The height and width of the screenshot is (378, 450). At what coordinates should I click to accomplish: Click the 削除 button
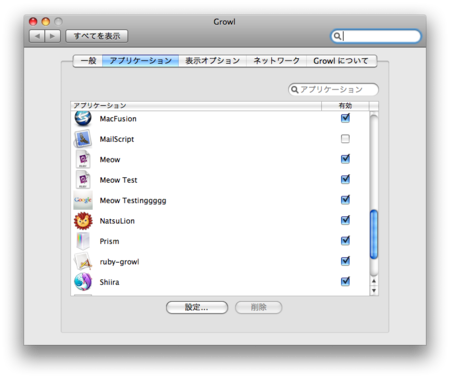pyautogui.click(x=259, y=307)
